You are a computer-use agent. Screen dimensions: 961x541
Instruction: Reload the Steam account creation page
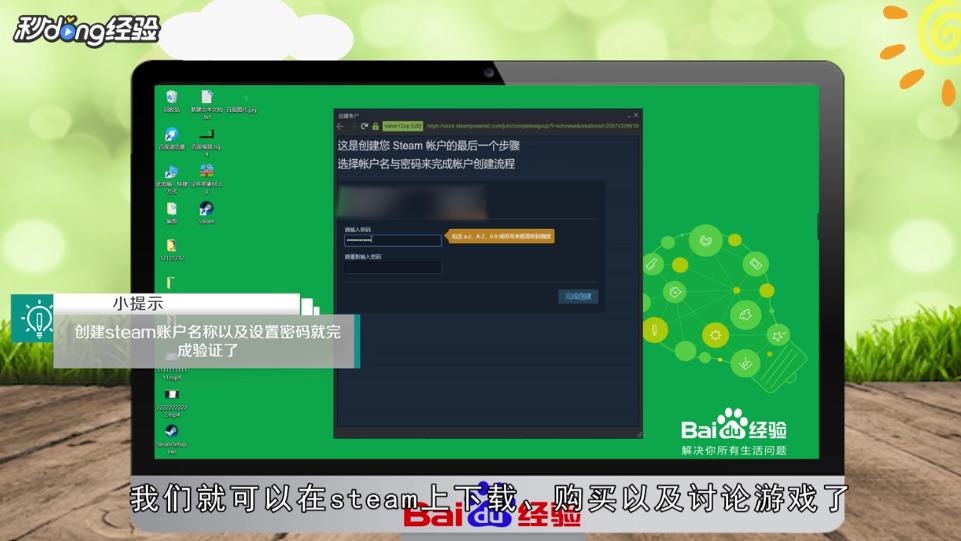(364, 126)
